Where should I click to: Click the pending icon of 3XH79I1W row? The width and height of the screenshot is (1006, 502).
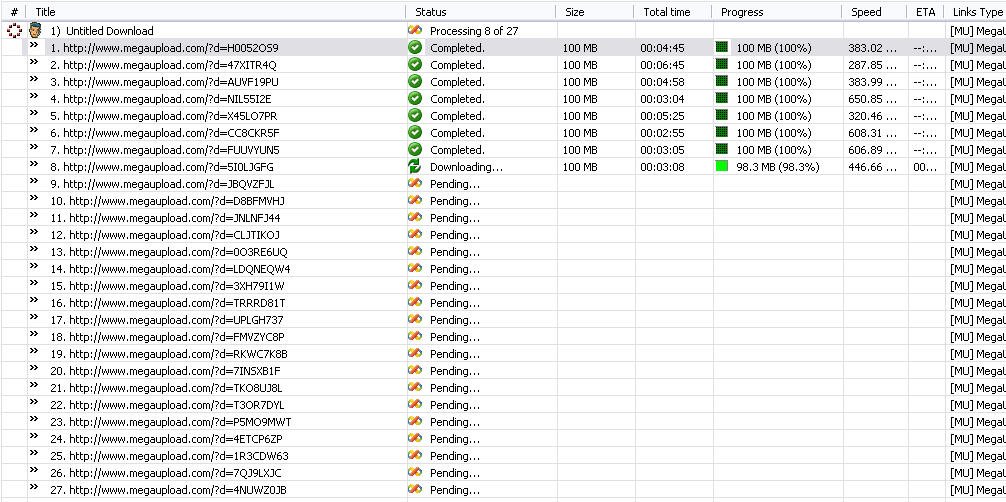coord(415,285)
